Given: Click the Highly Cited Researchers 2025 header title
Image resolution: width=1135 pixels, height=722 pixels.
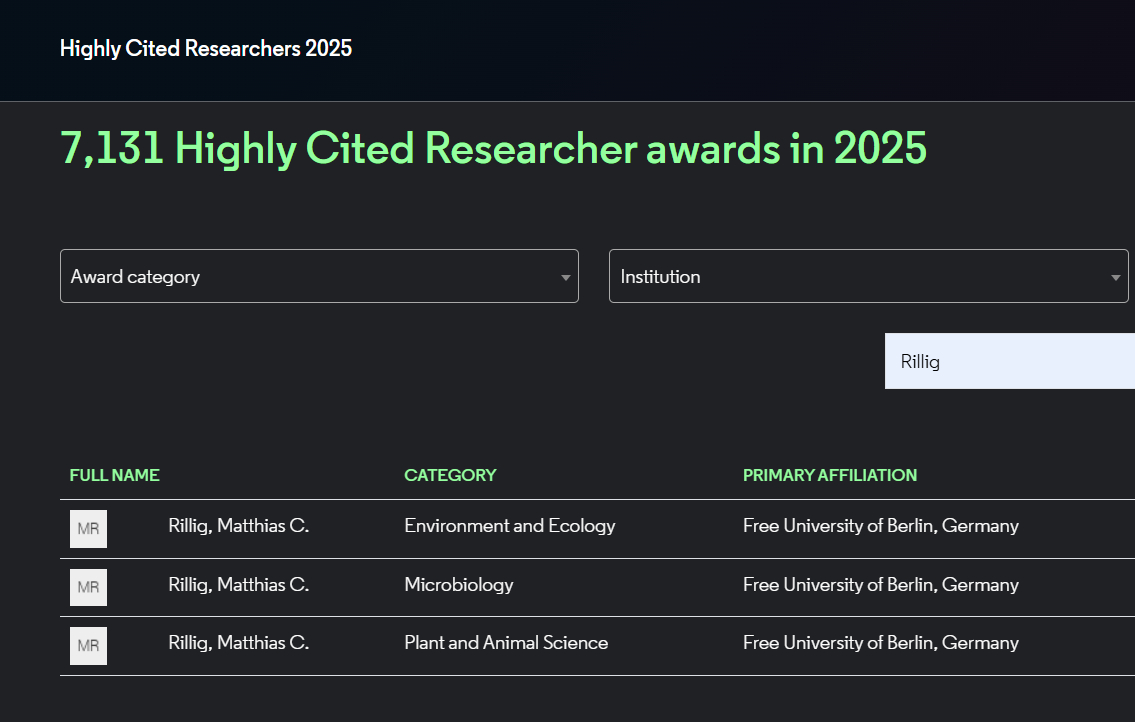Looking at the screenshot, I should click(206, 48).
